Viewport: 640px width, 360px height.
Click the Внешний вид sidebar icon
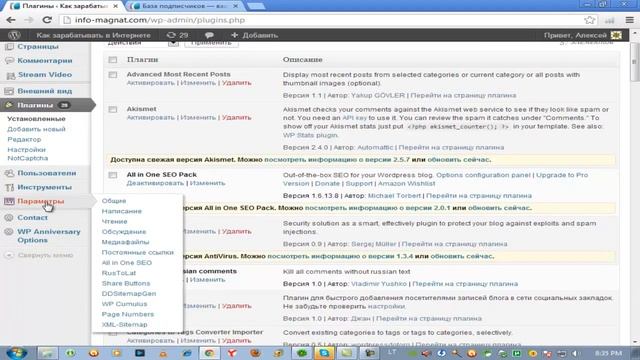coord(9,91)
